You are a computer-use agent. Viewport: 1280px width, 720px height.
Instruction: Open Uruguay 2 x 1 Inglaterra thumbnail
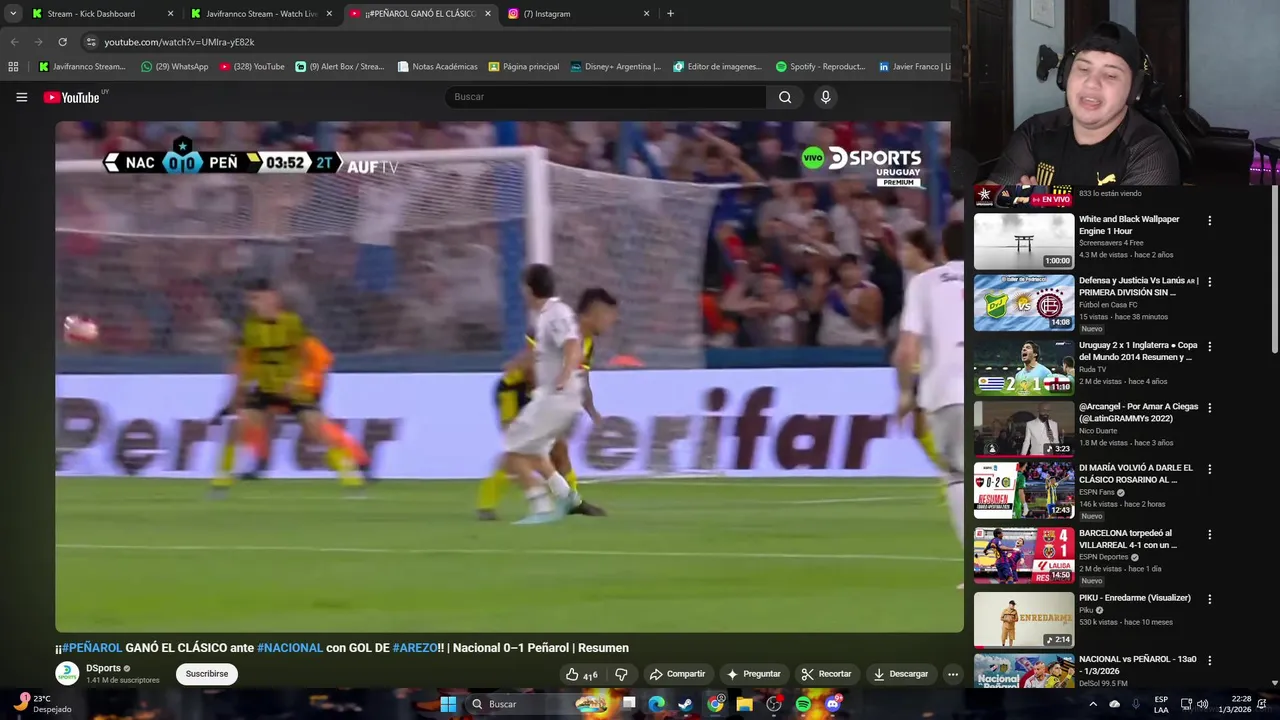[x=1024, y=367]
